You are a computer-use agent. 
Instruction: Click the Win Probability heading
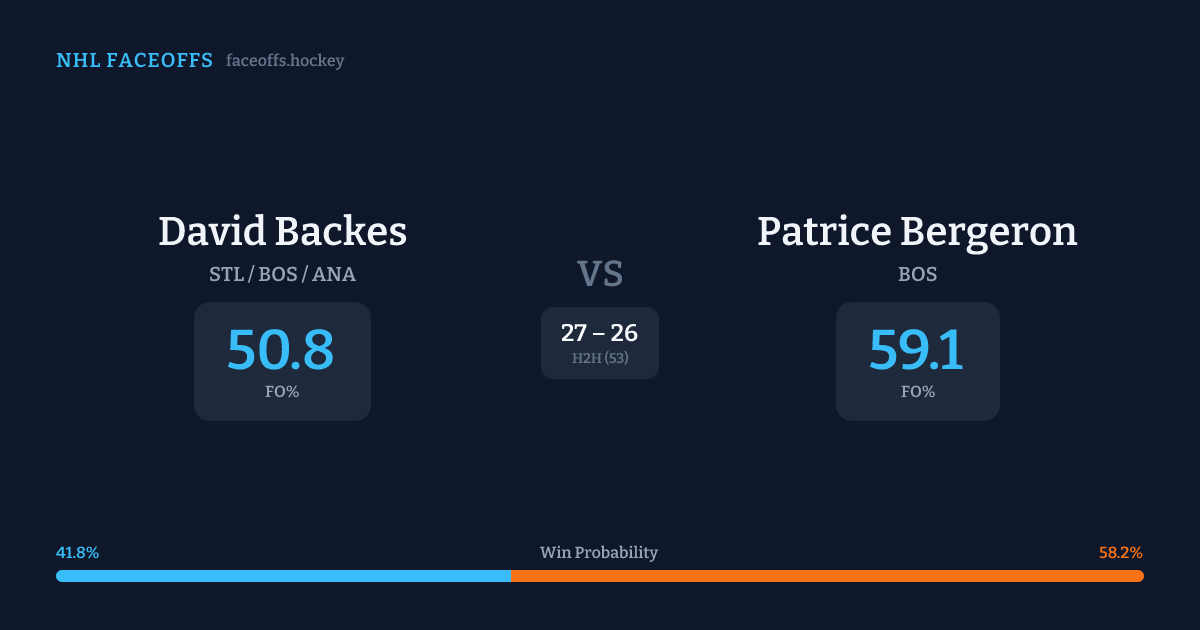tap(599, 553)
